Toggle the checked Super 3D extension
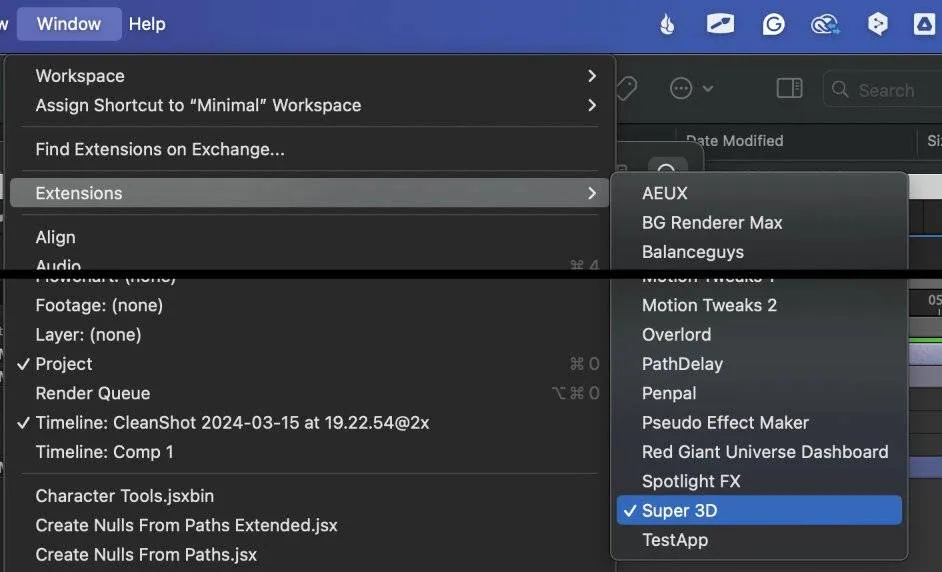 coord(759,511)
